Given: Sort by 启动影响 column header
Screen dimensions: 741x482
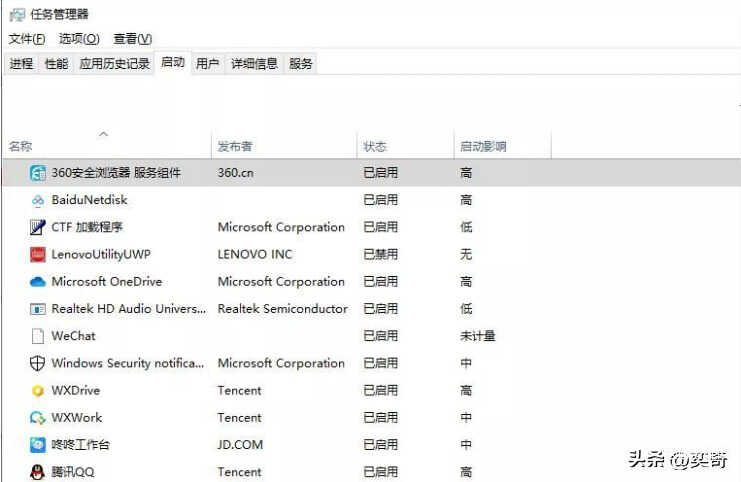Looking at the screenshot, I should pos(483,146).
